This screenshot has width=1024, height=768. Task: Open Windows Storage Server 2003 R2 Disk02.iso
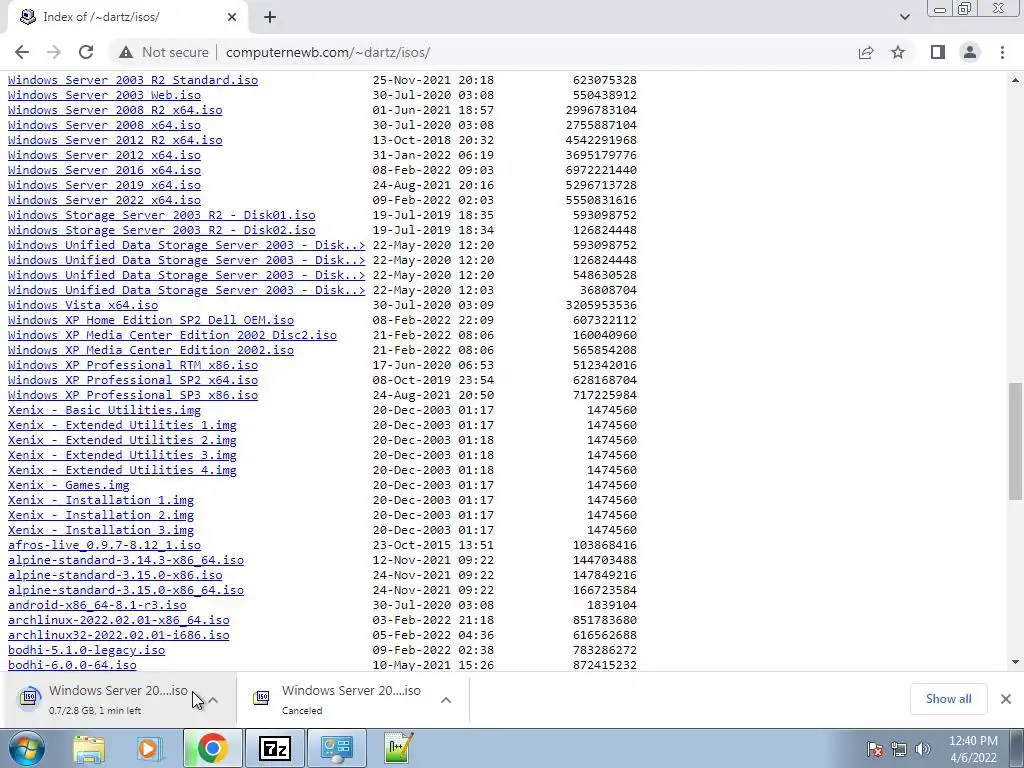coord(161,230)
